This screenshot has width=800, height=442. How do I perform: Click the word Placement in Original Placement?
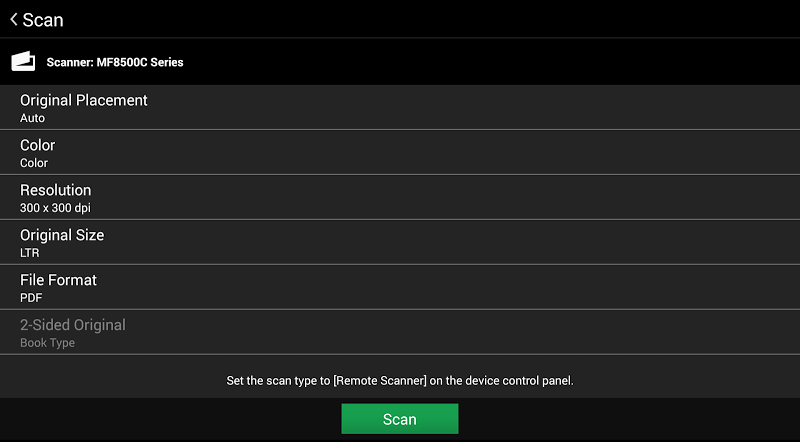point(112,100)
